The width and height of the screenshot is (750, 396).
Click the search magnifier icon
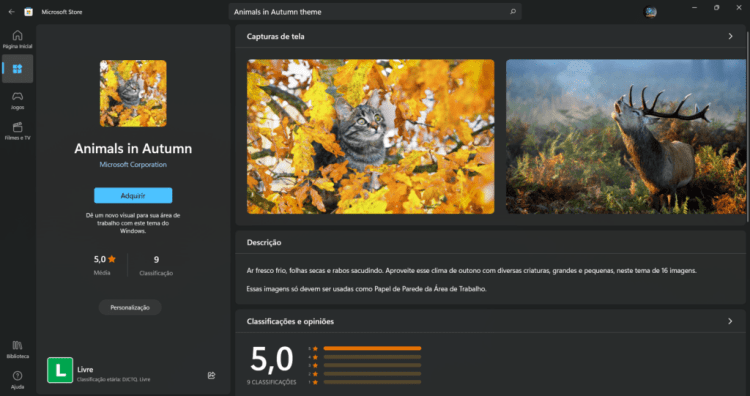tap(513, 12)
